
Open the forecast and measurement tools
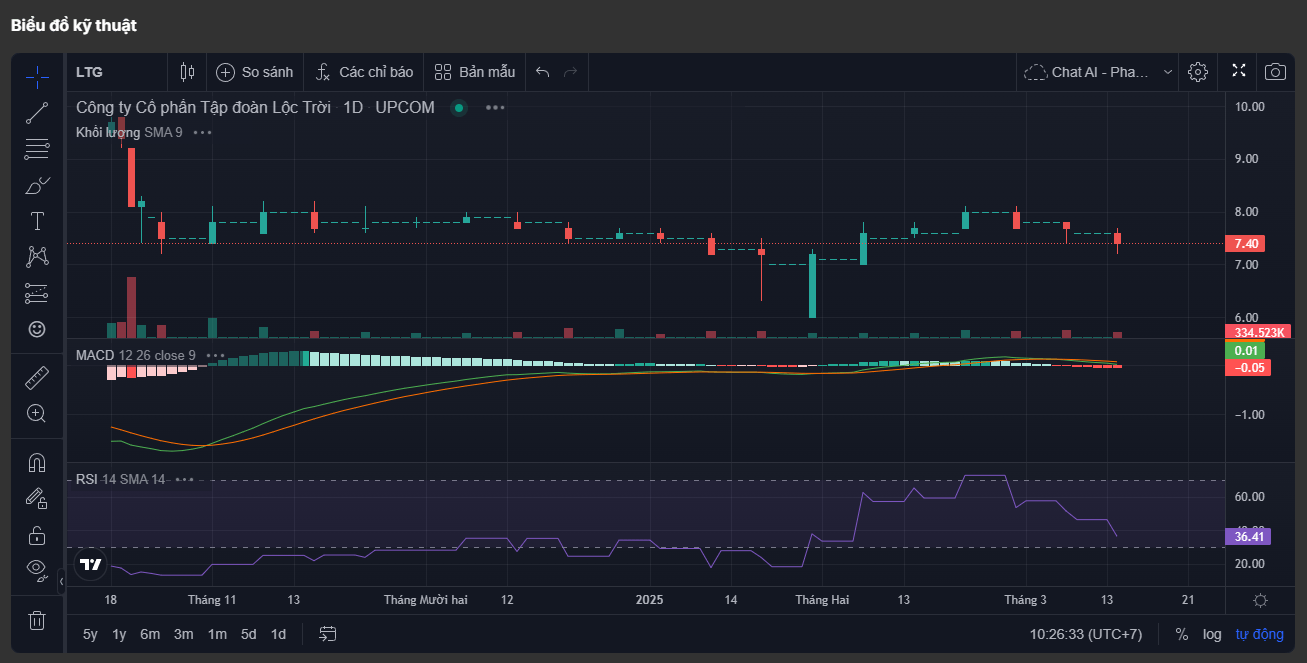[37, 293]
